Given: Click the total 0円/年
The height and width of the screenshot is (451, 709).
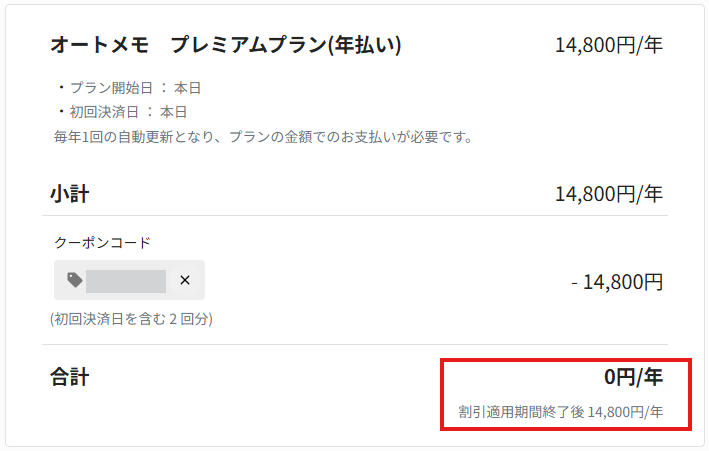Looking at the screenshot, I should (x=633, y=377).
